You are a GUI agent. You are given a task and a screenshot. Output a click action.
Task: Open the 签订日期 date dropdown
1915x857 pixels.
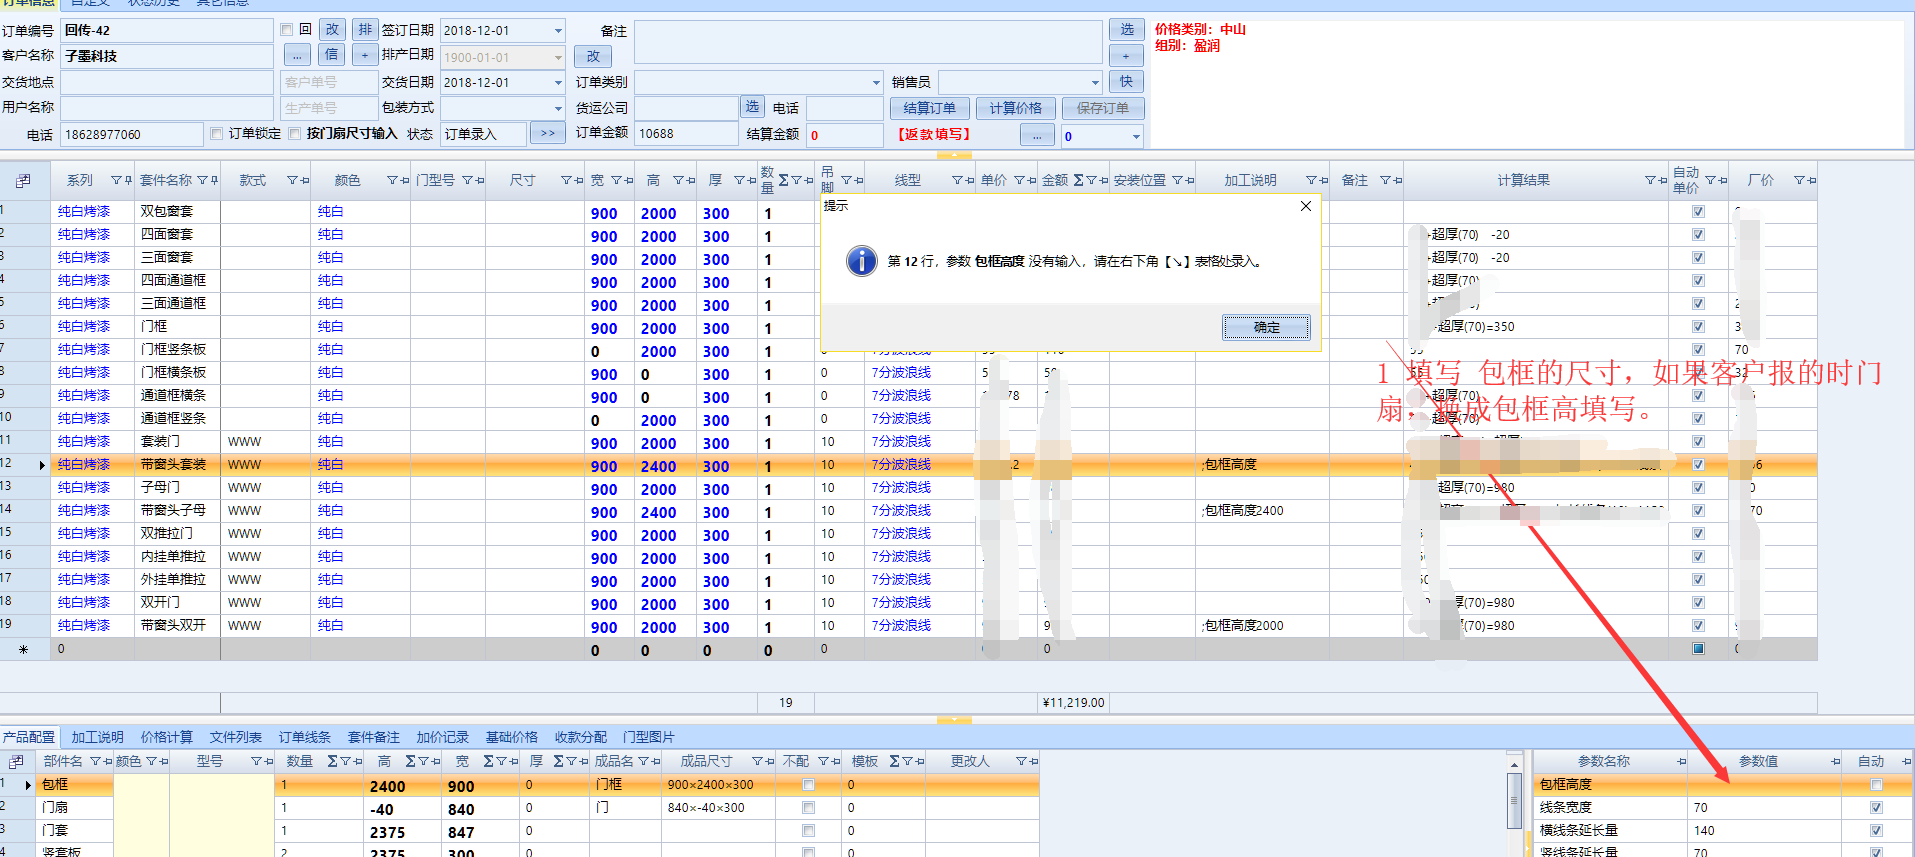tap(558, 31)
